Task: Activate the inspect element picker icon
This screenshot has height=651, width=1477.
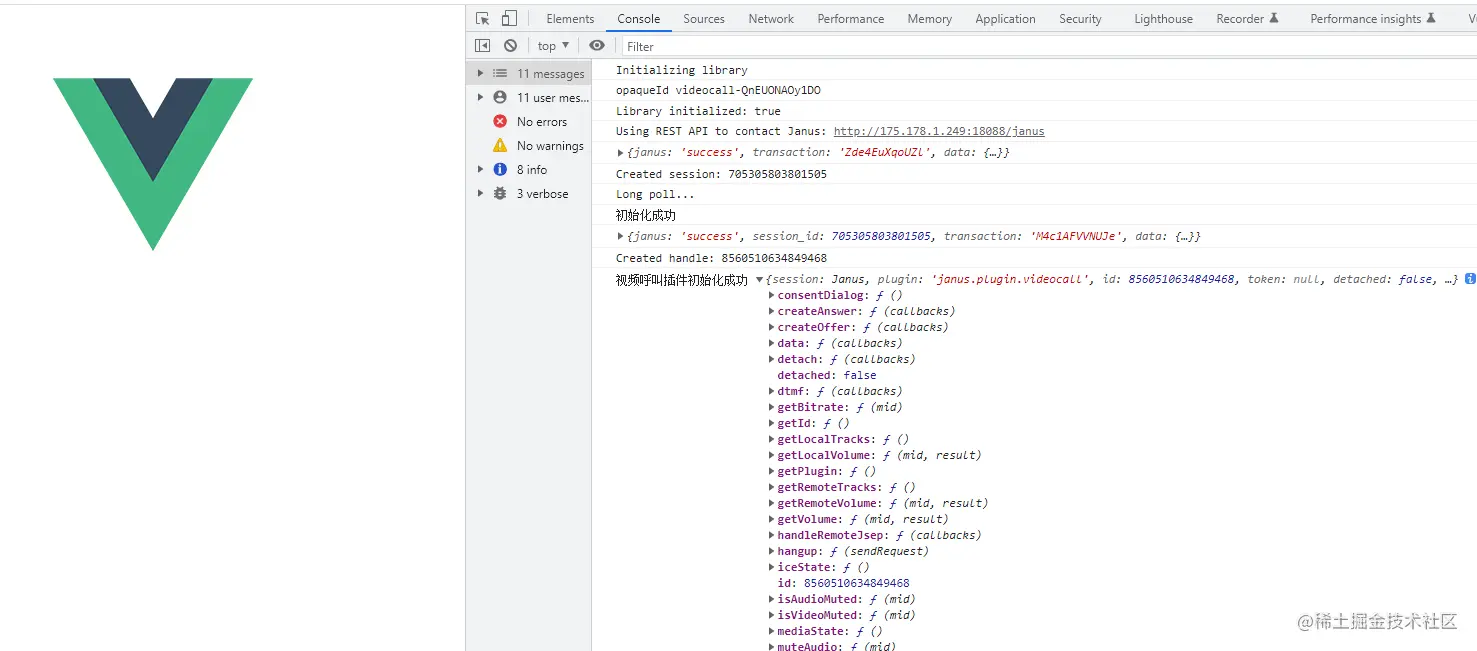Action: [483, 19]
